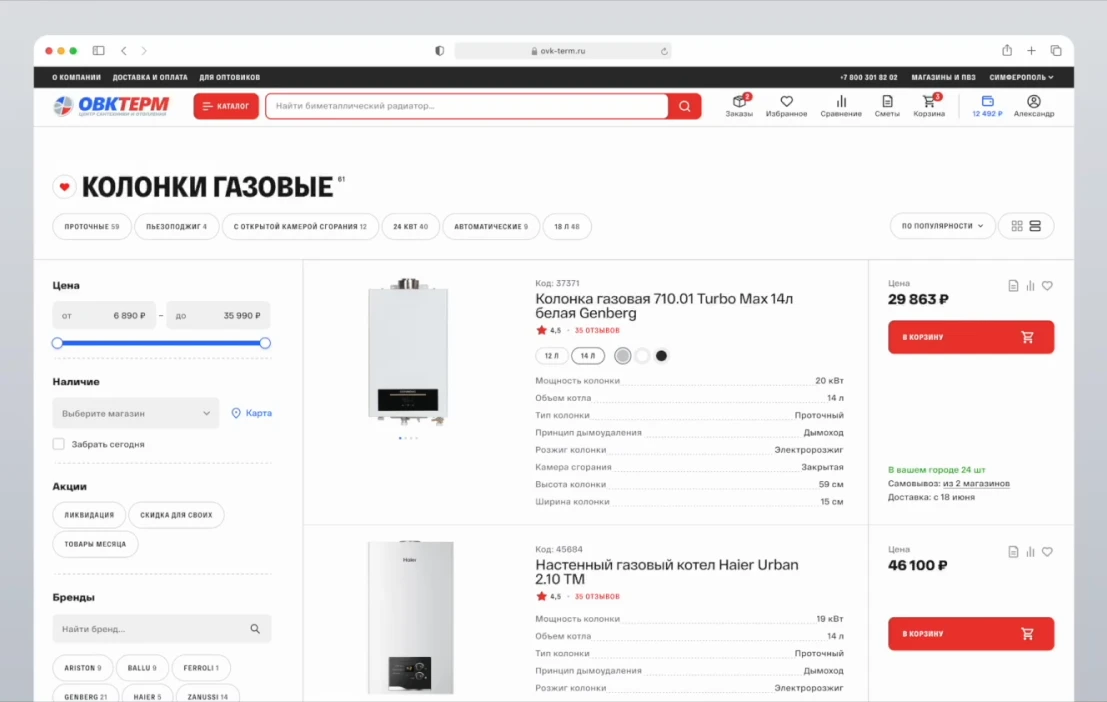Click the minimum price slider handle
Image resolution: width=1107 pixels, height=702 pixels.
(58, 343)
